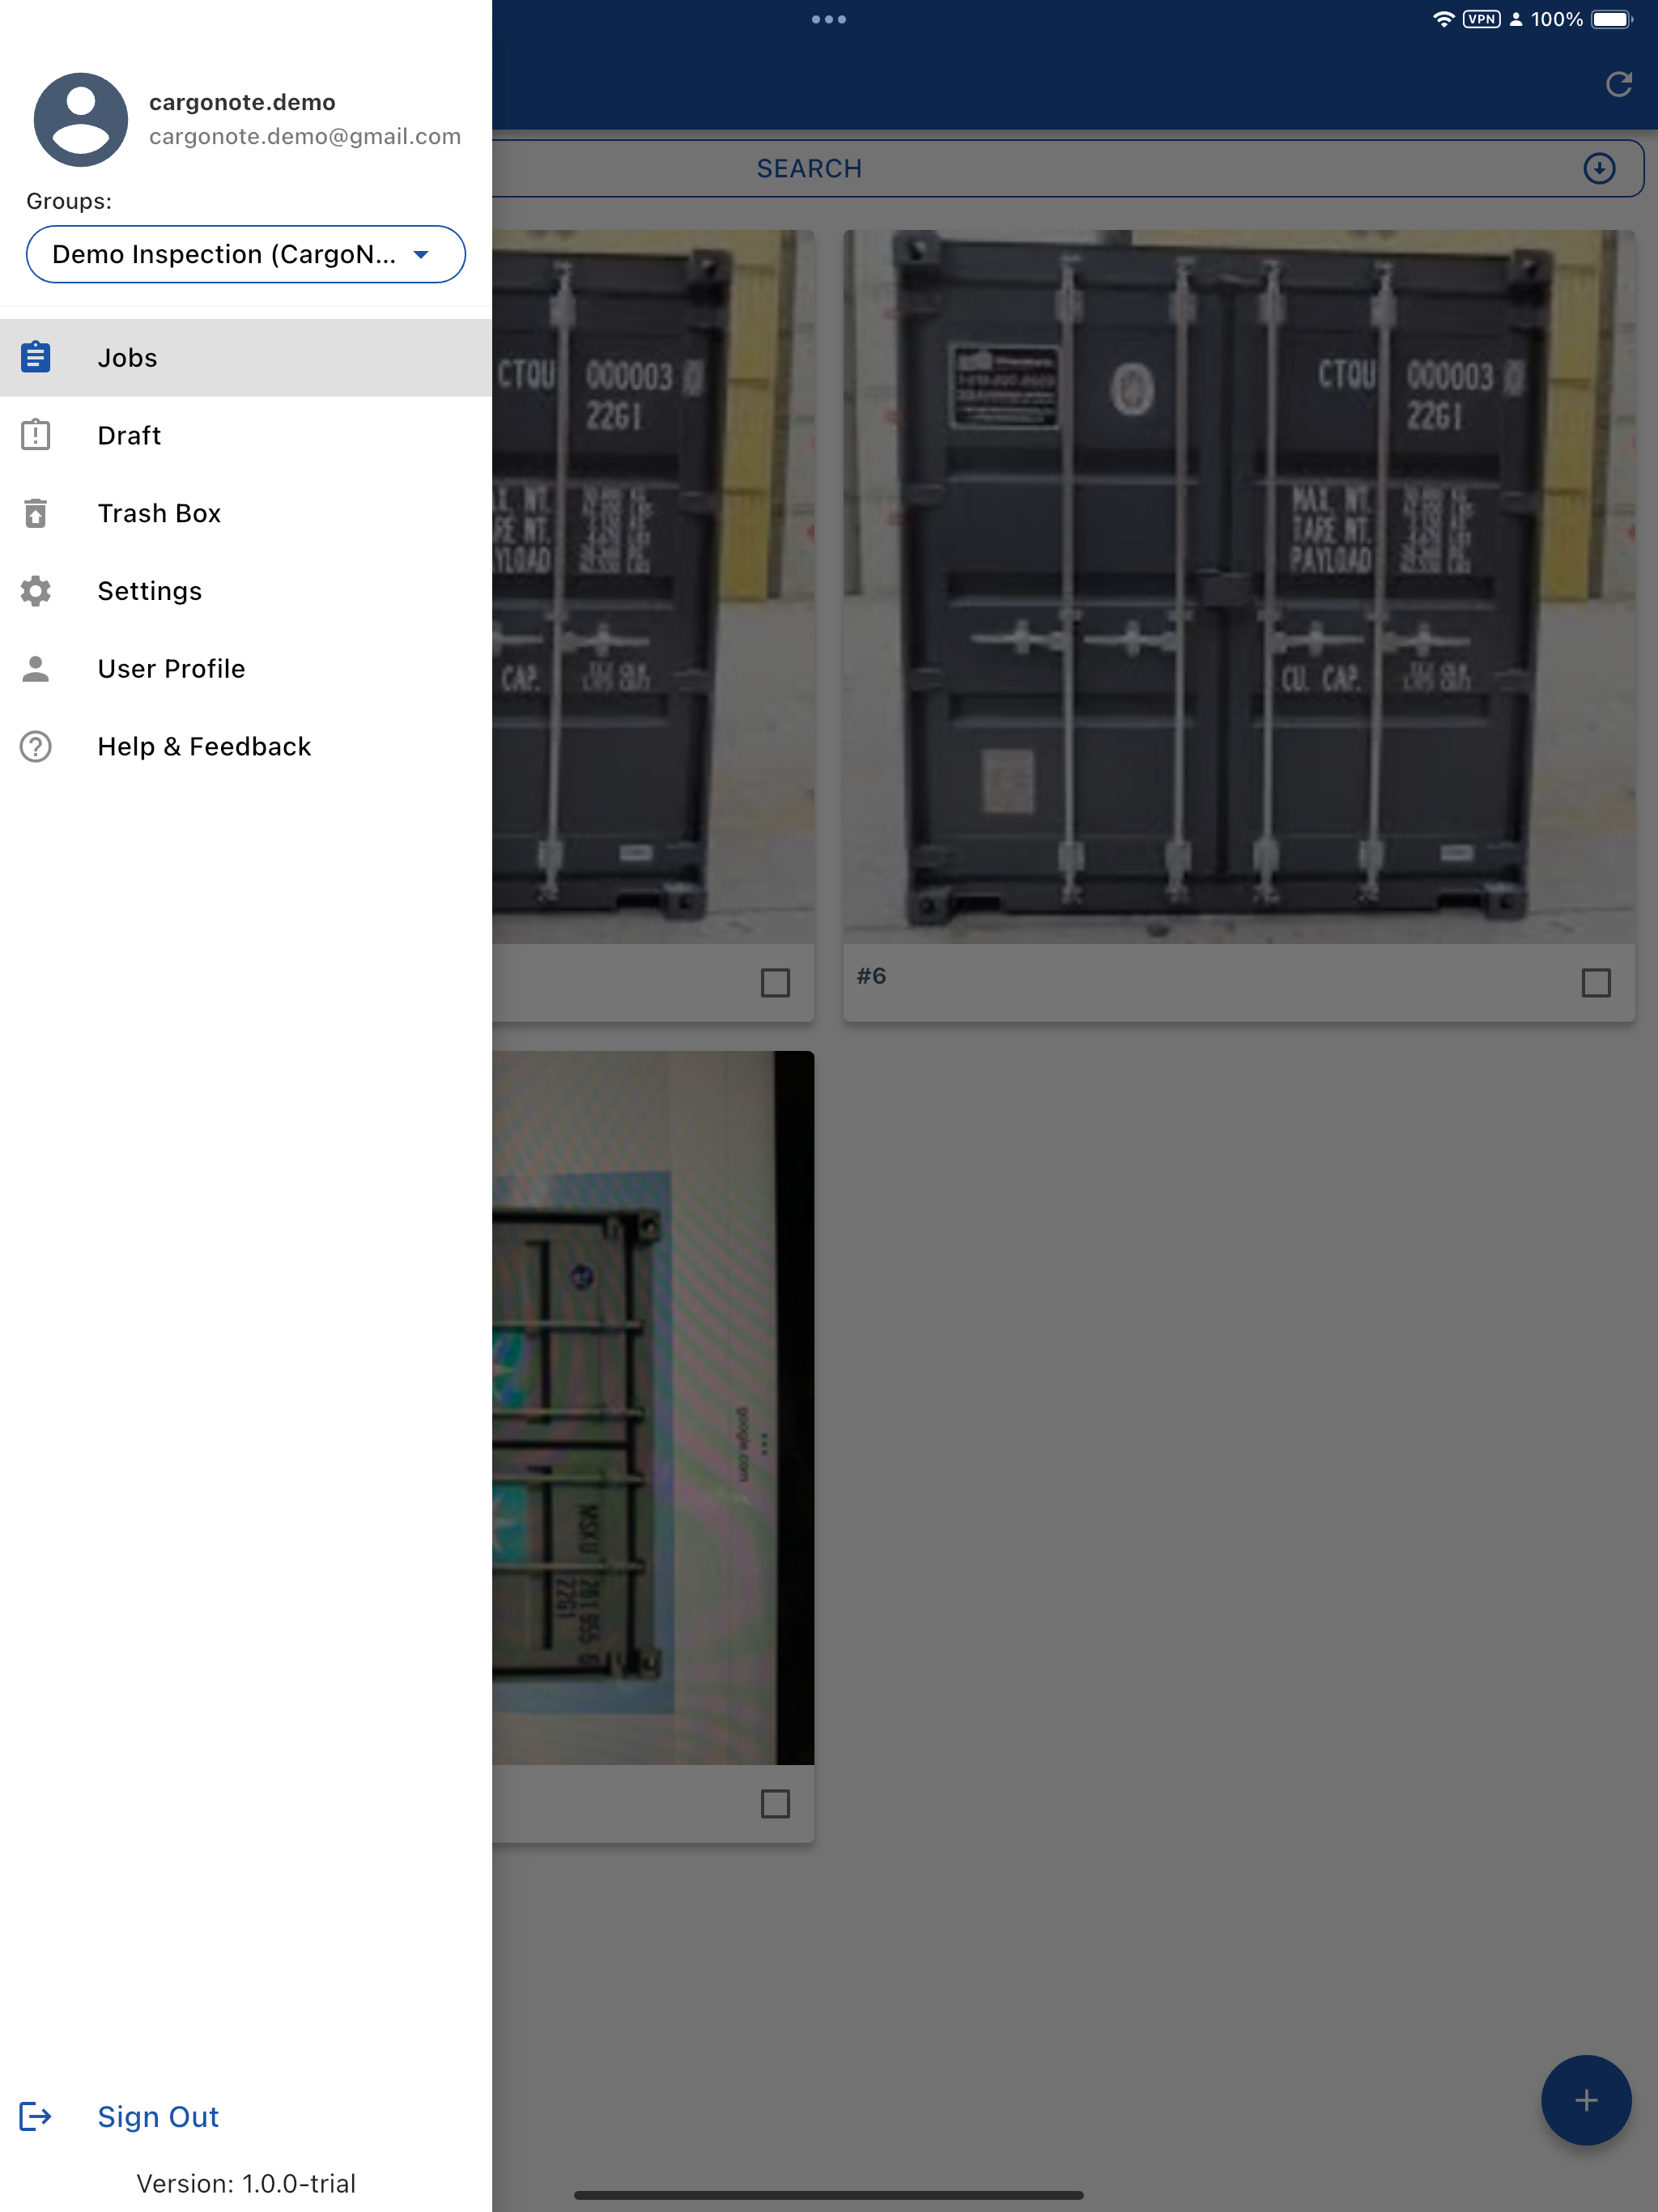Sign out of the account
Viewport: 1658px width, 2212px height.
(x=245, y=2116)
